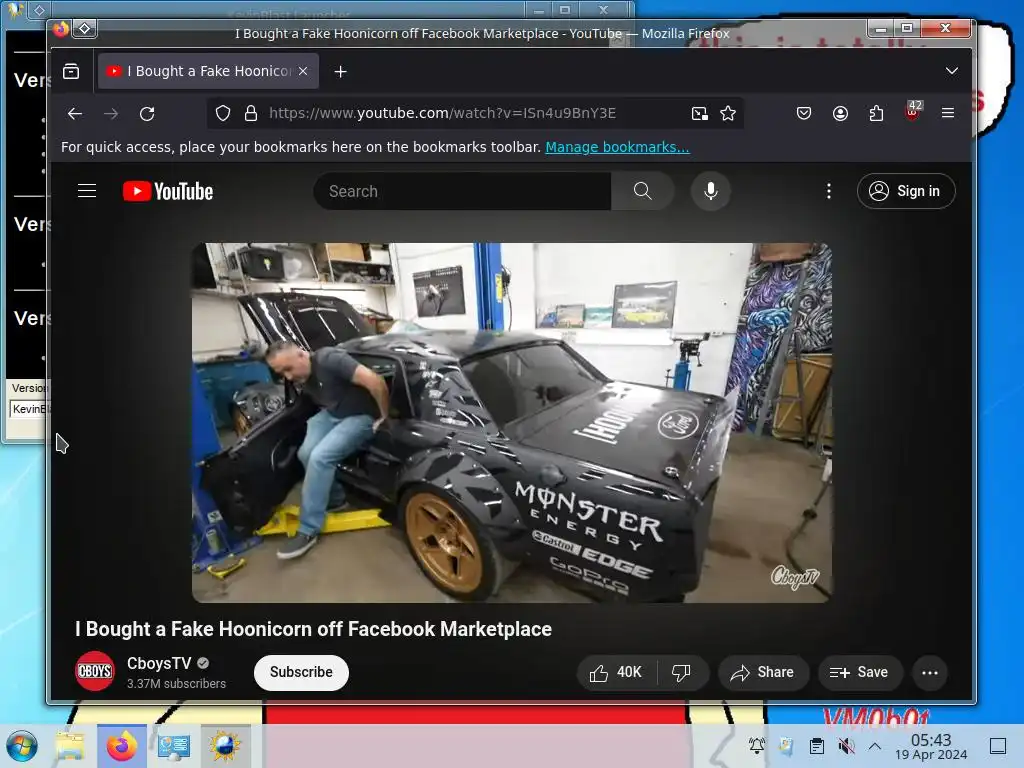View site security padlock info

[x=251, y=114]
